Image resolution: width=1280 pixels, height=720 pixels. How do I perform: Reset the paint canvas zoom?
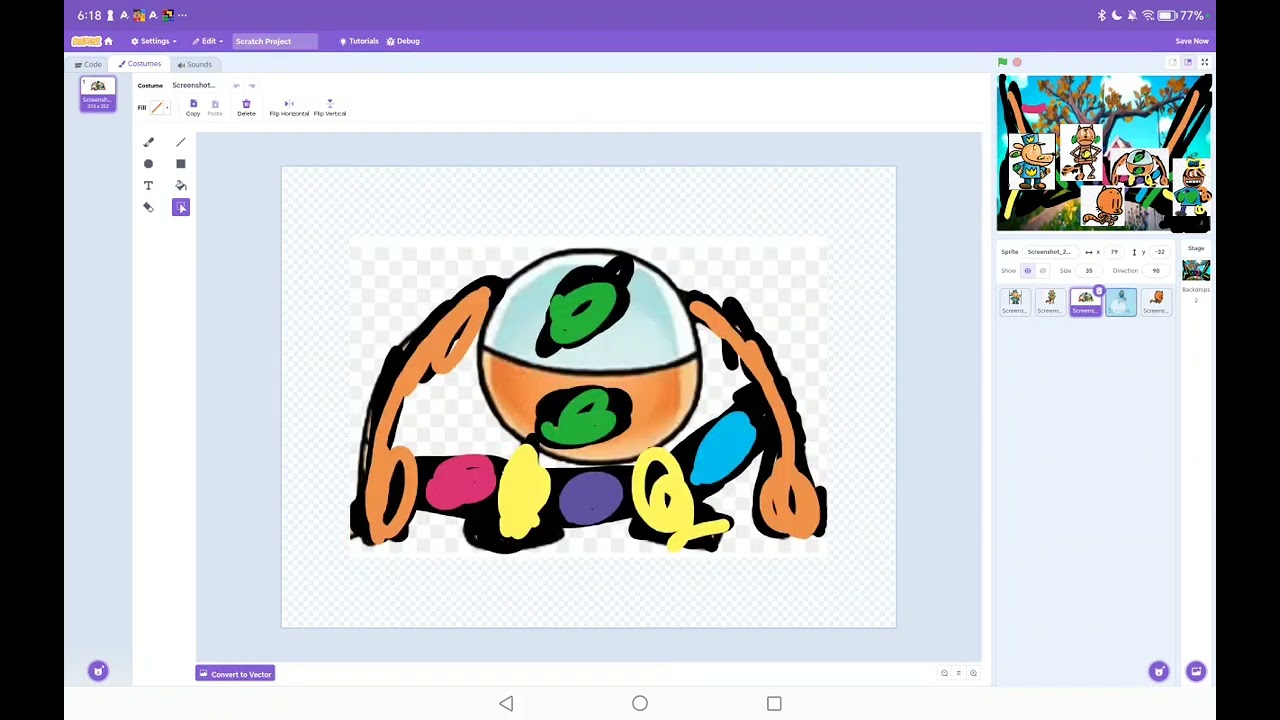[x=958, y=673]
